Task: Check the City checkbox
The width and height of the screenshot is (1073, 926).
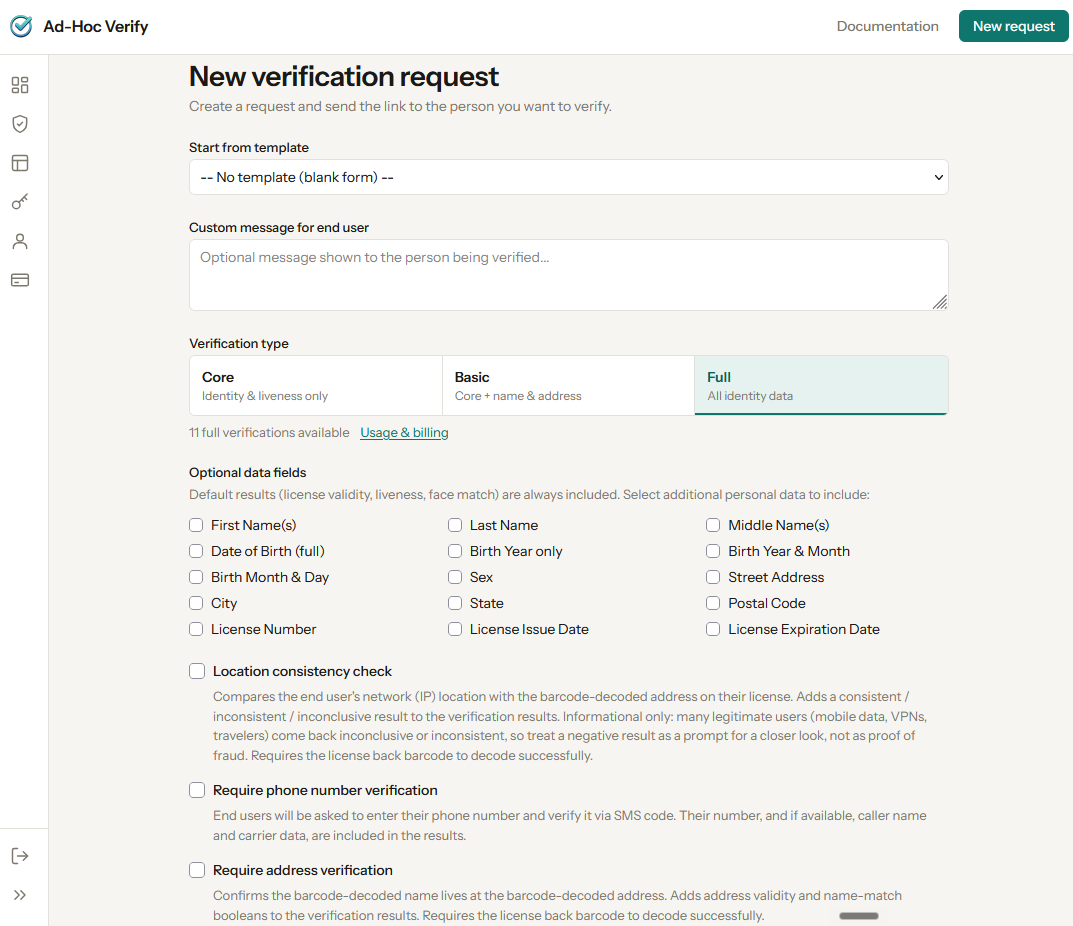Action: [x=196, y=603]
